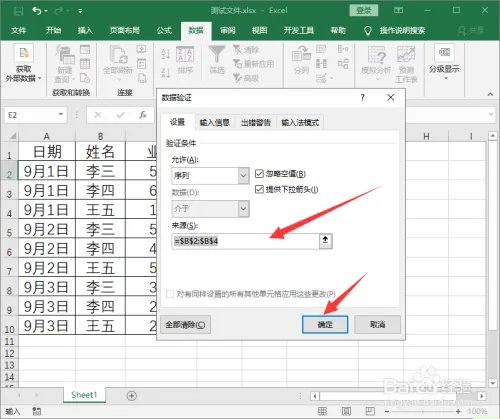The width and height of the screenshot is (500, 419).
Task: Switch to the 输入信息 tab
Action: coord(214,123)
